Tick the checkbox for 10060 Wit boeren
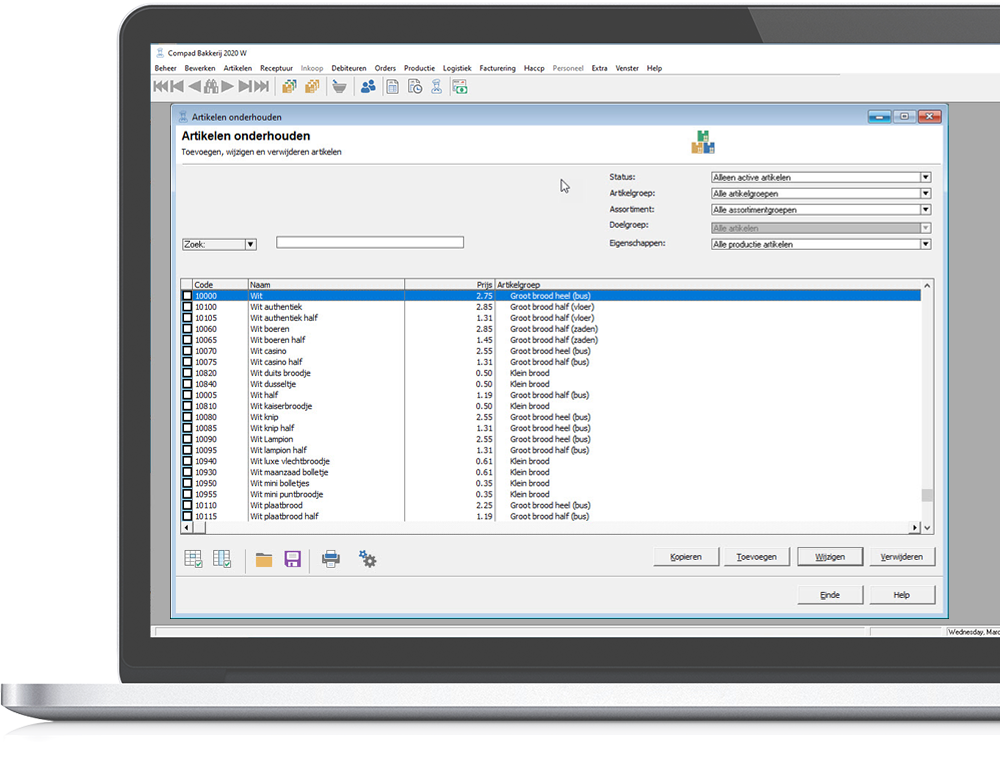Viewport: 1000px width, 773px height. coord(187,329)
